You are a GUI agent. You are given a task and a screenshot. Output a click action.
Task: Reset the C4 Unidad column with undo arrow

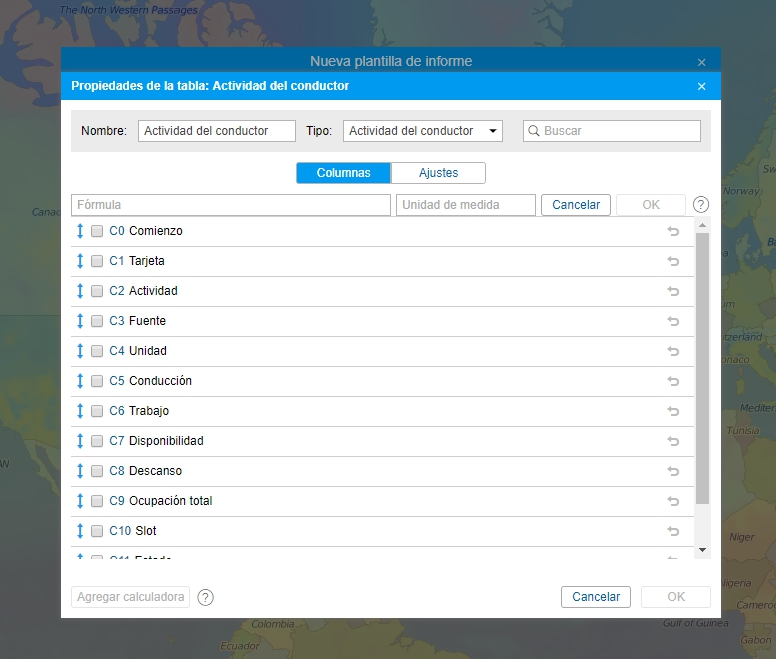pos(673,351)
